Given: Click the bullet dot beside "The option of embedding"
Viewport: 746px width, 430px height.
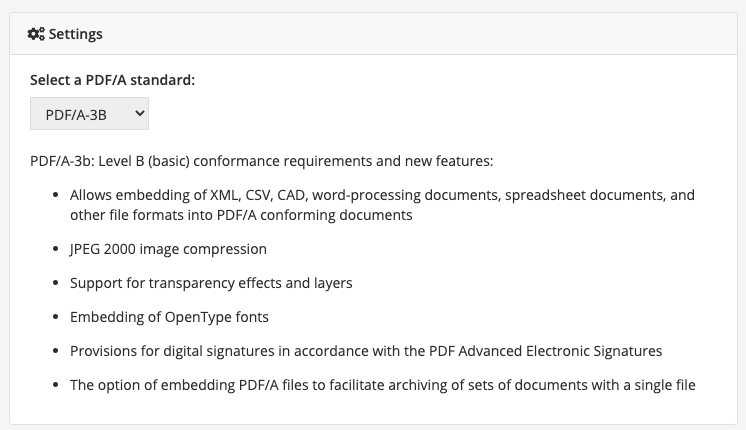Looking at the screenshot, I should [x=54, y=386].
